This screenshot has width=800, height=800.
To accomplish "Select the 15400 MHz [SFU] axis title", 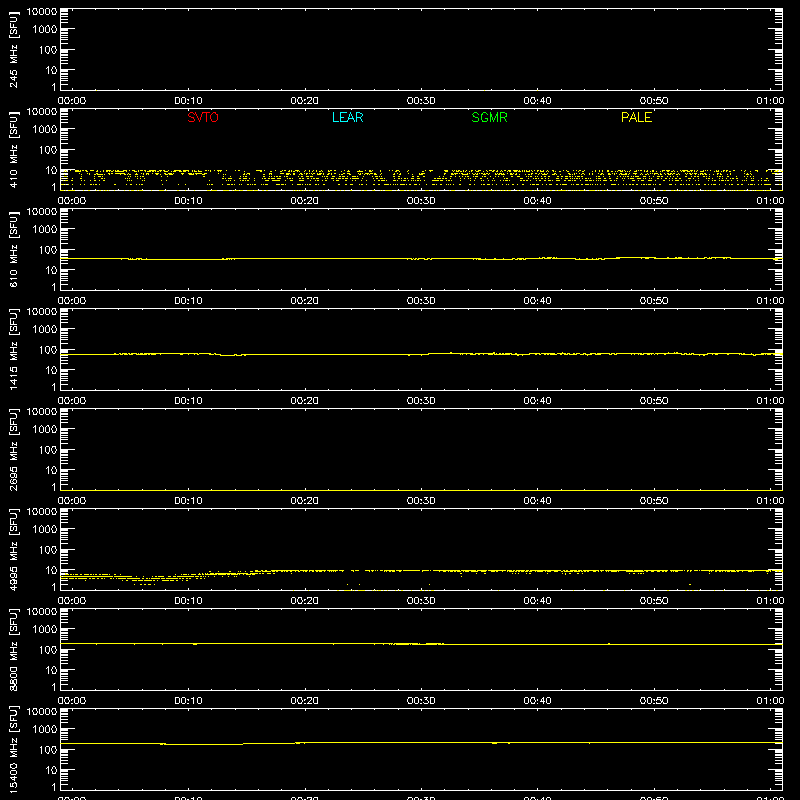I will [13, 750].
